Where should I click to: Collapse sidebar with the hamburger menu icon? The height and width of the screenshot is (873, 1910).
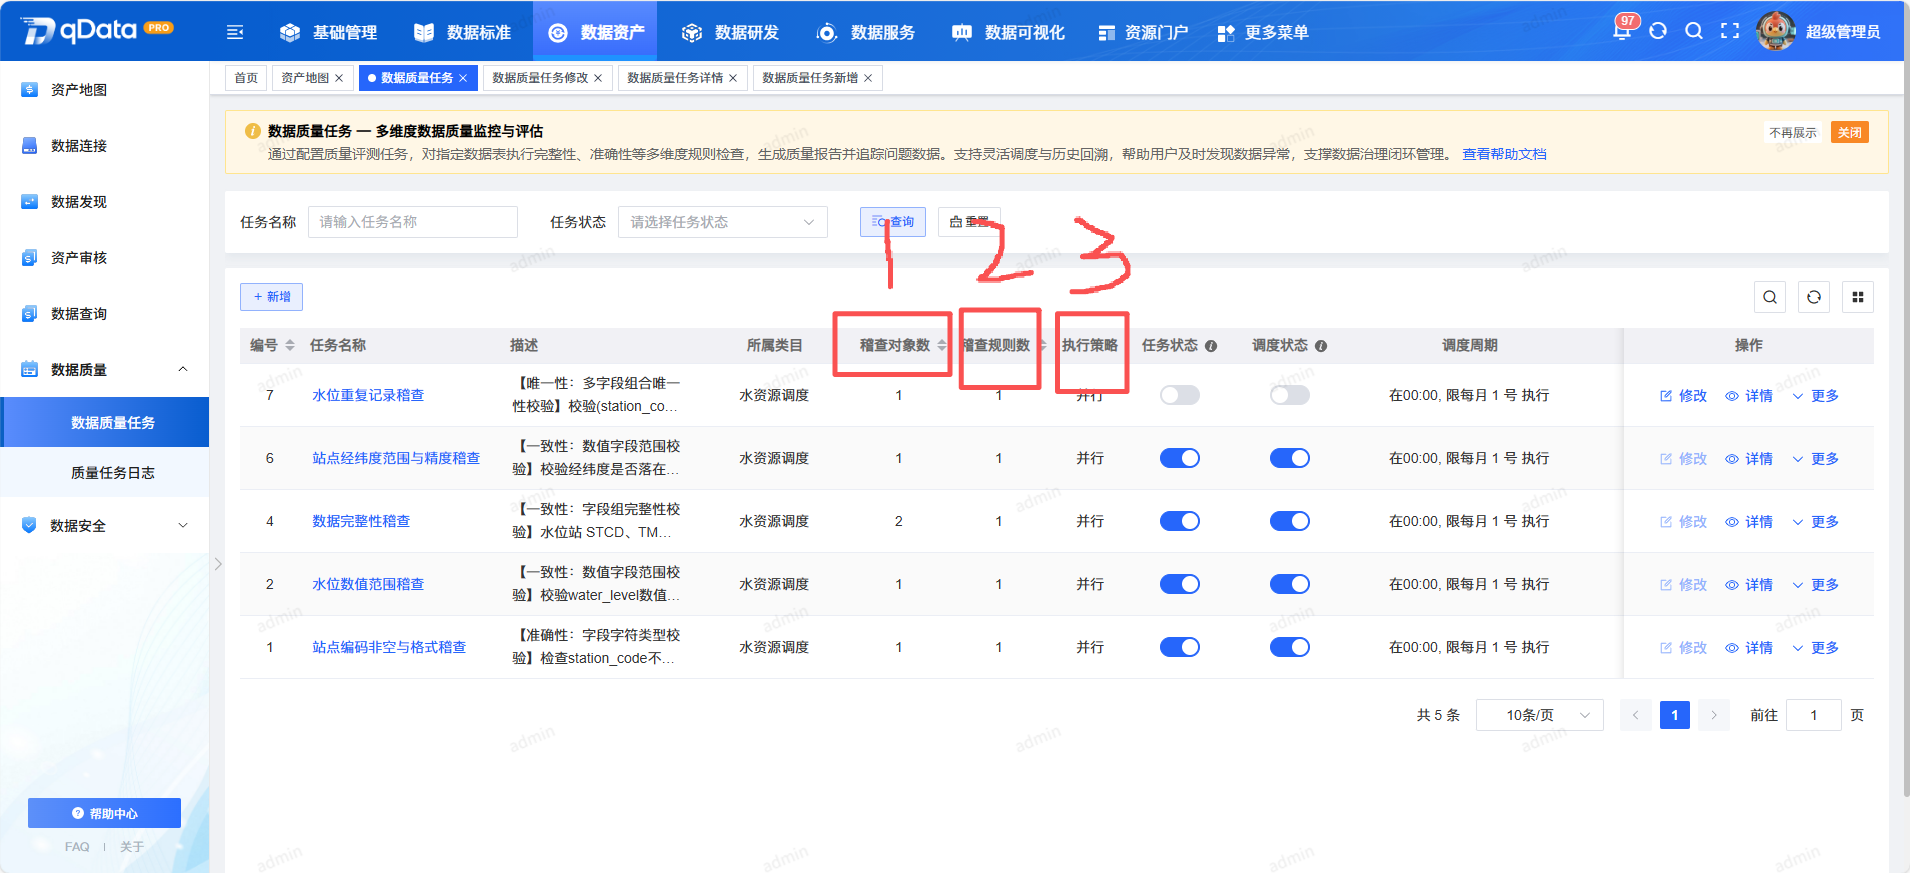tap(235, 32)
